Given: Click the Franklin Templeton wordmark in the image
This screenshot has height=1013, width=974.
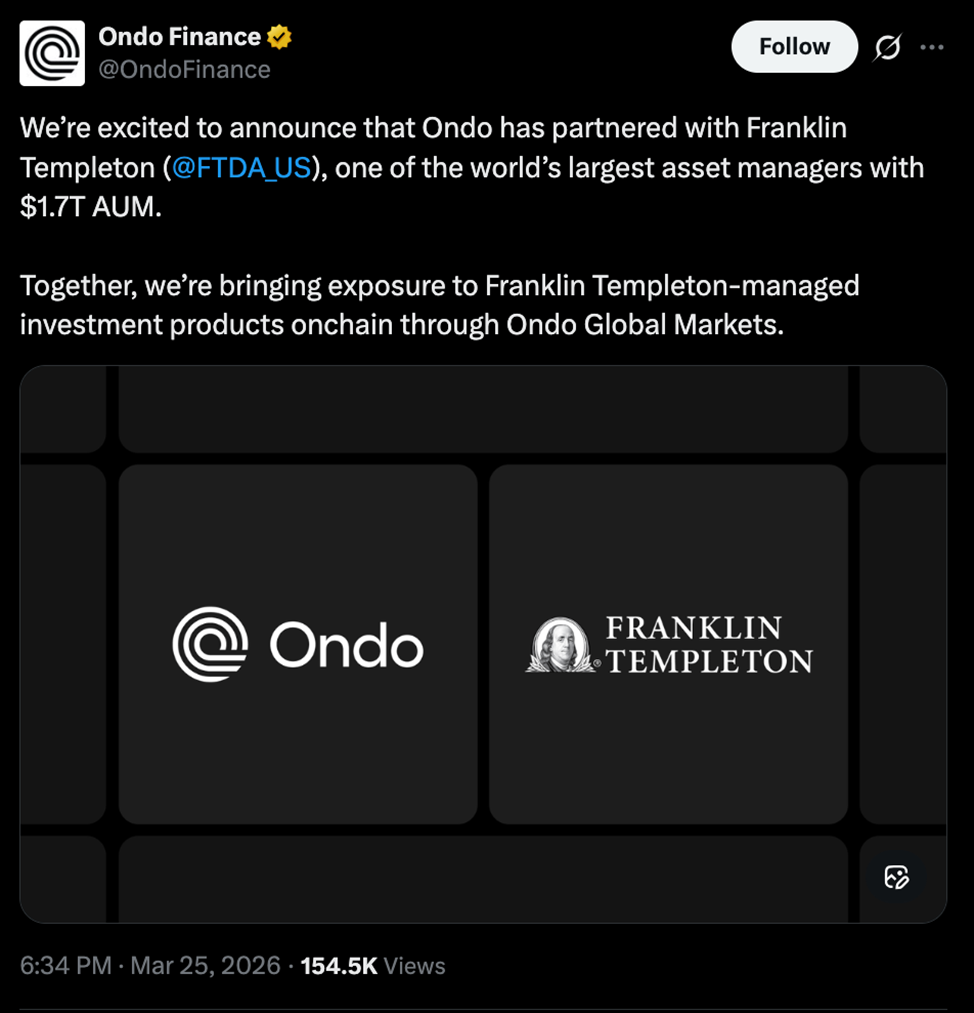Looking at the screenshot, I should pos(708,645).
